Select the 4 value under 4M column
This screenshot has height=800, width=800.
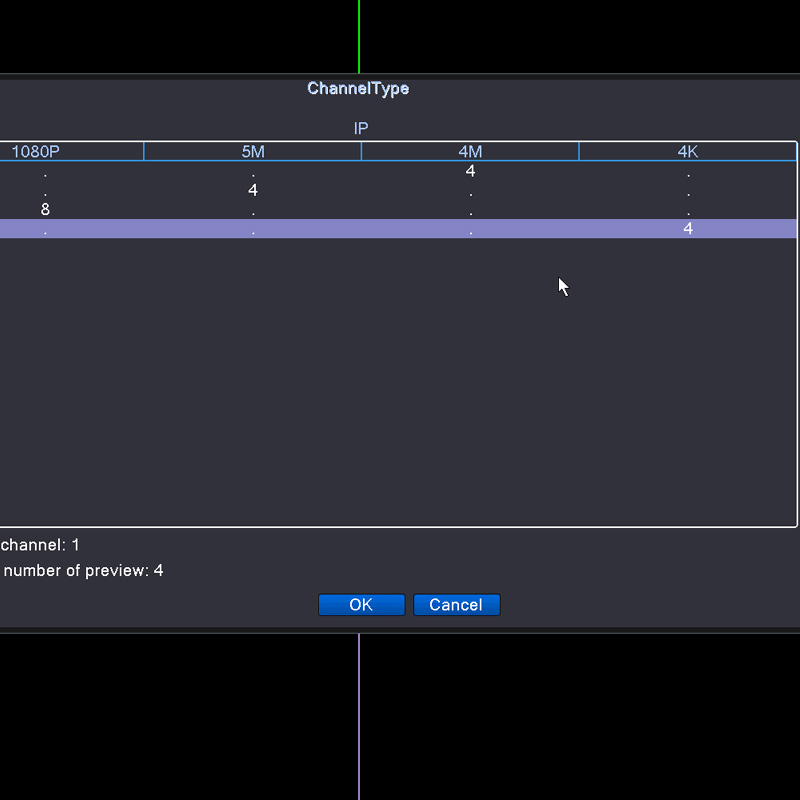point(470,171)
